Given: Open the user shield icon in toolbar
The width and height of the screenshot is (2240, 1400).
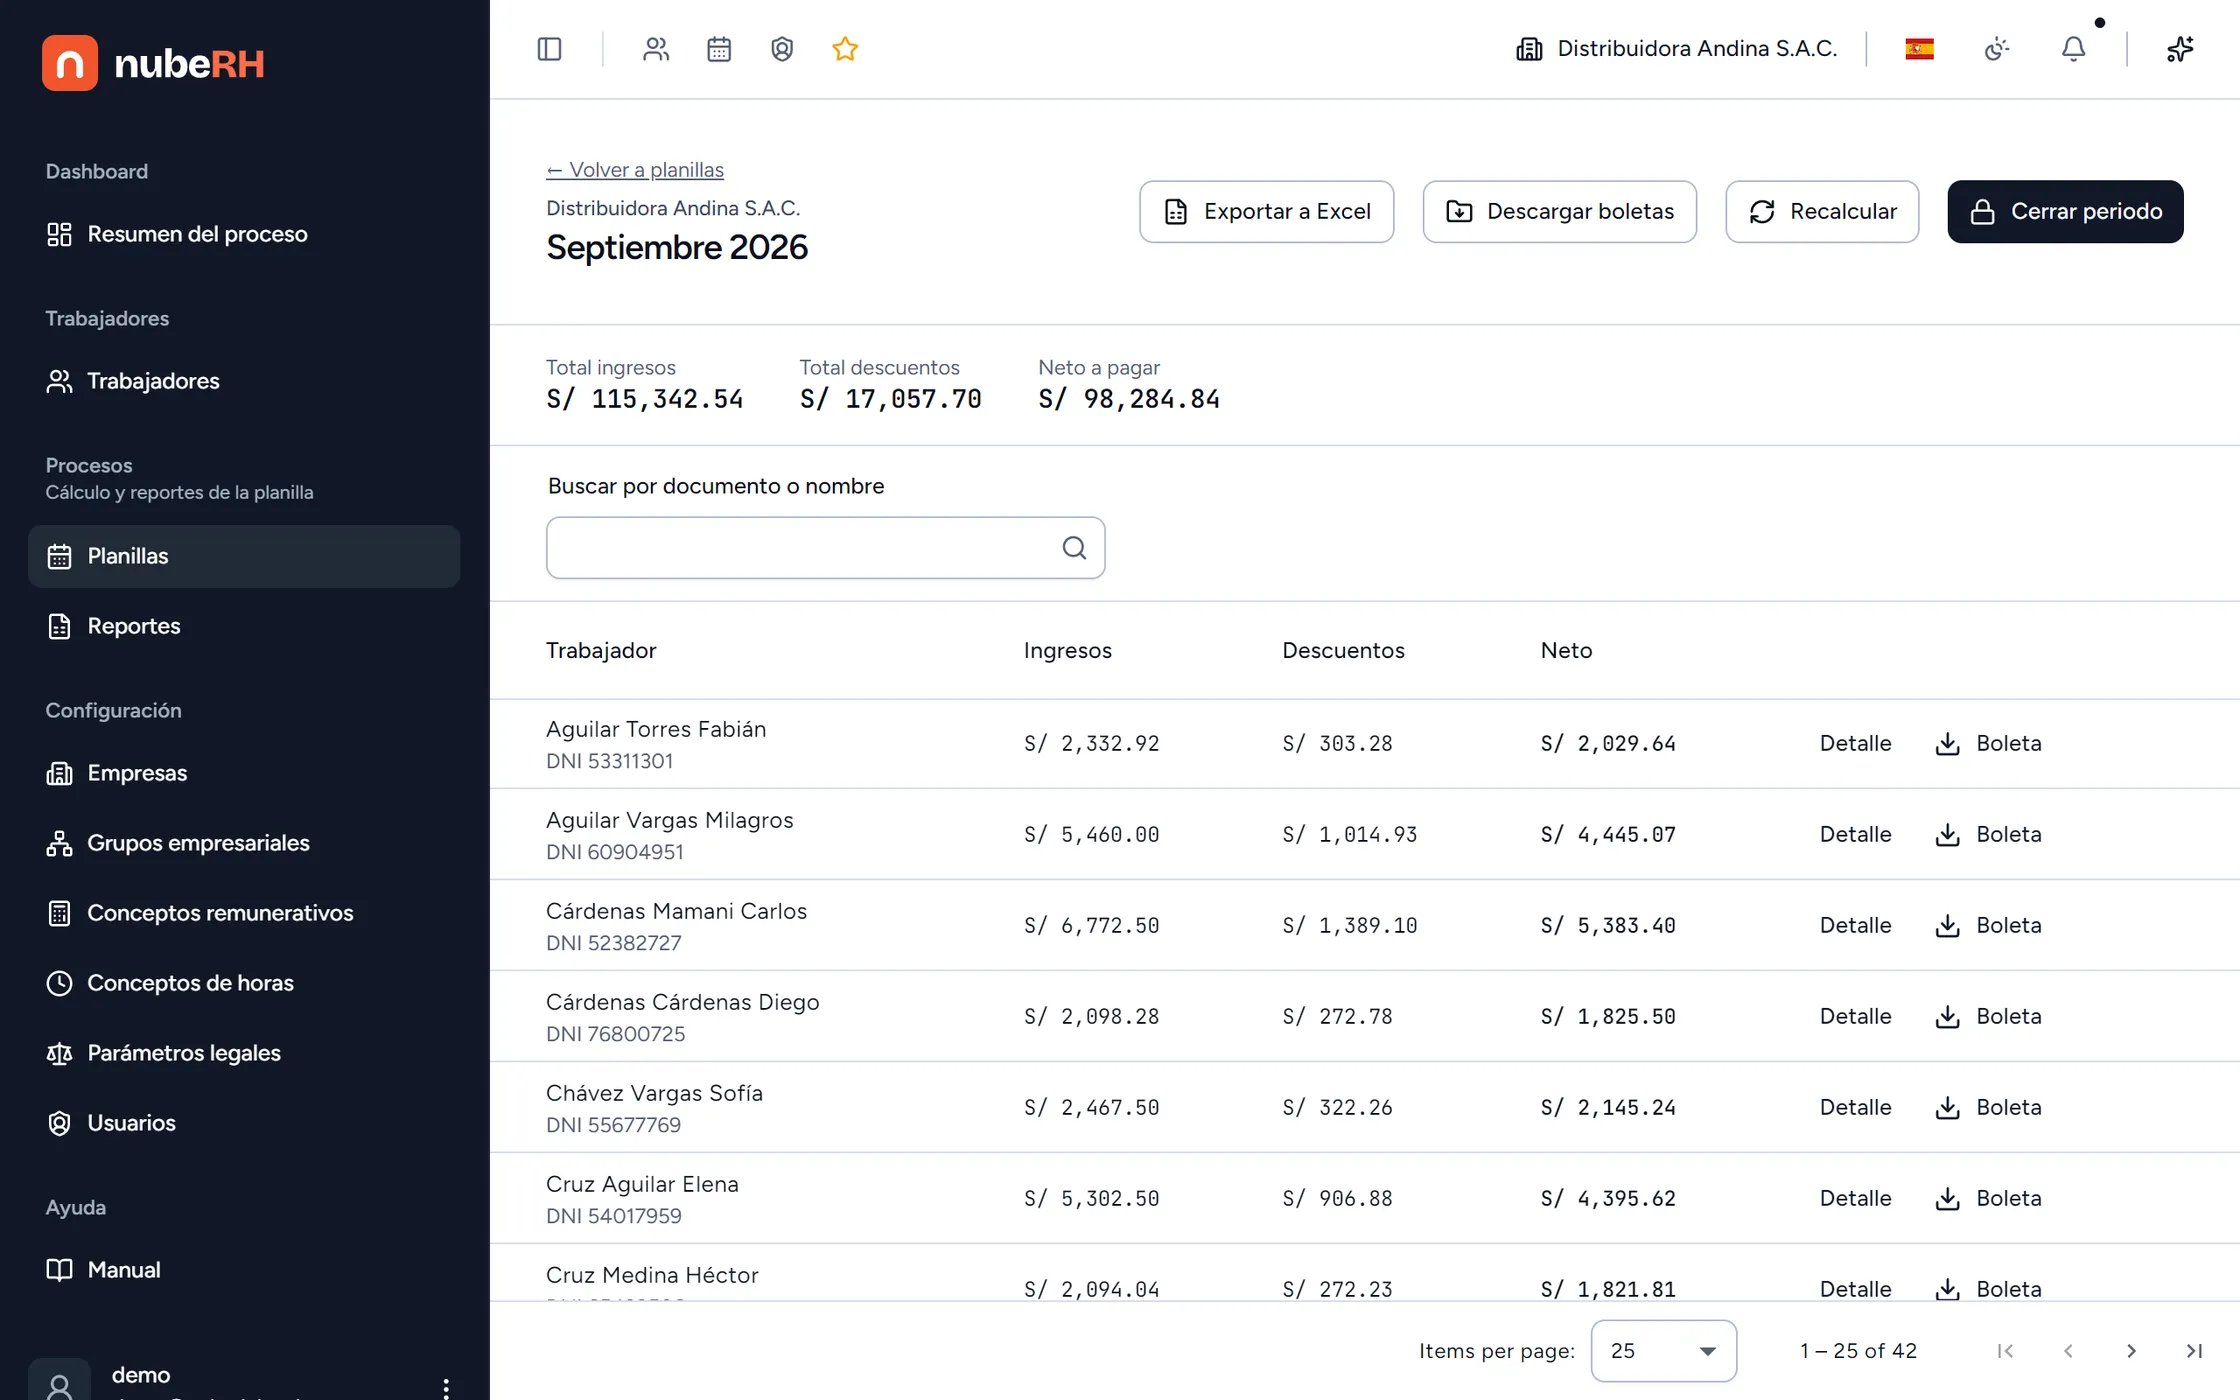Looking at the screenshot, I should (782, 49).
